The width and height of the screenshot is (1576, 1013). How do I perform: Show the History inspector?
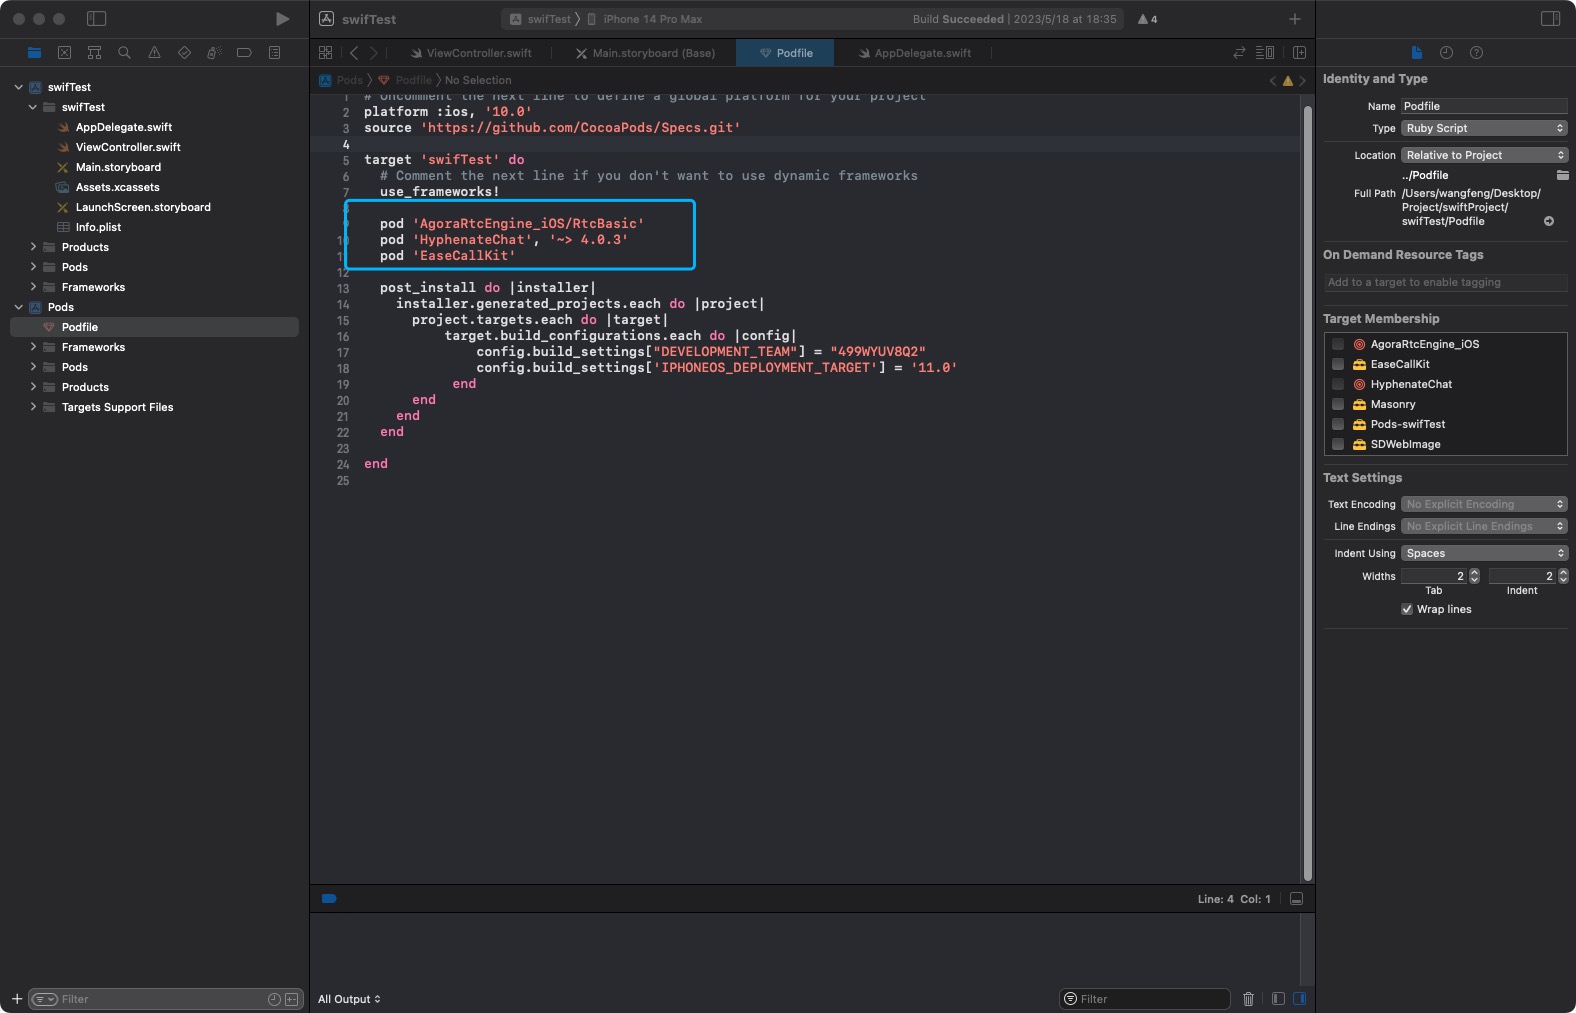(x=1446, y=52)
